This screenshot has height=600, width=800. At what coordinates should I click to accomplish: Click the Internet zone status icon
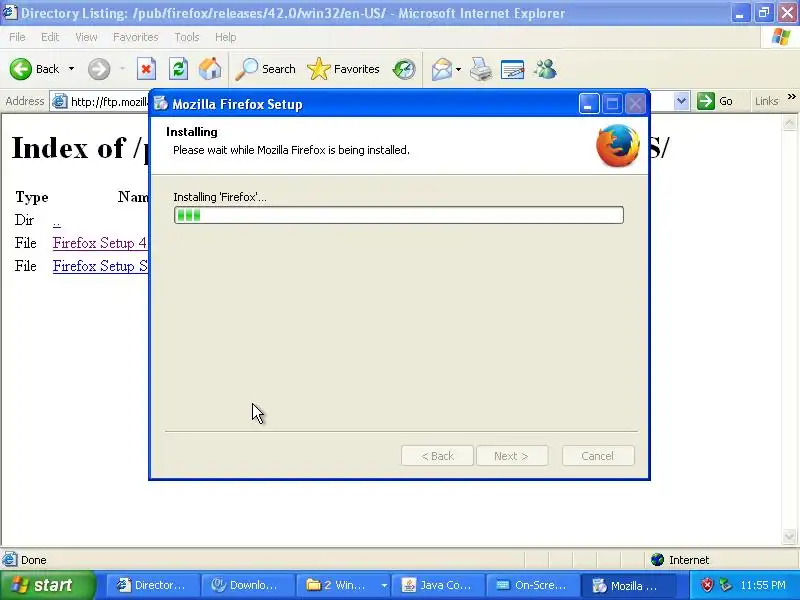tap(658, 560)
